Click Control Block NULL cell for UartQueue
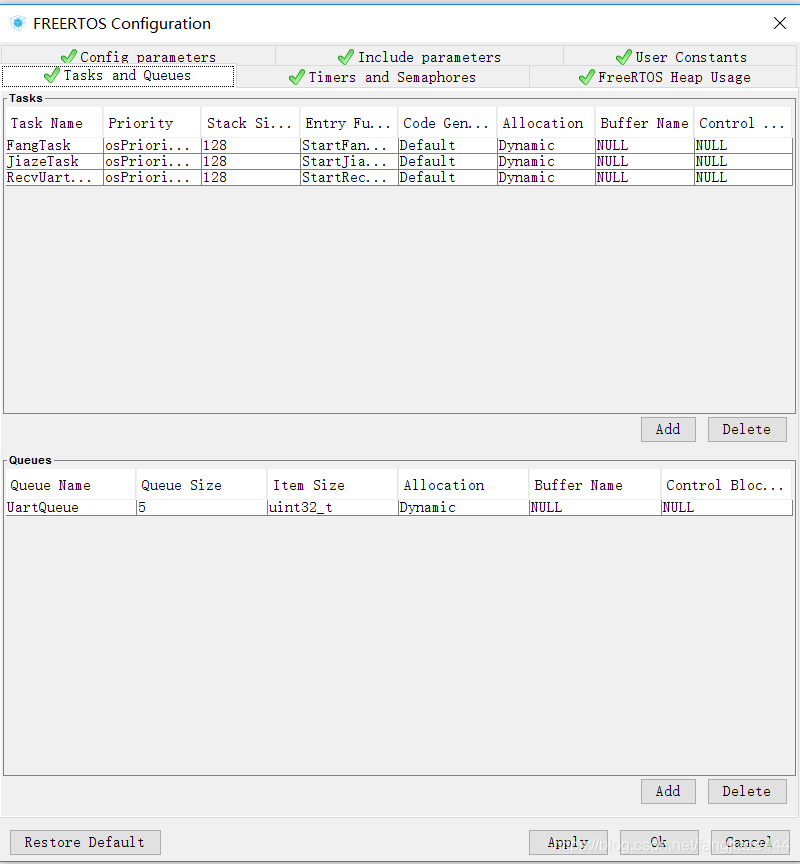The height and width of the screenshot is (864, 800). pyautogui.click(x=727, y=507)
